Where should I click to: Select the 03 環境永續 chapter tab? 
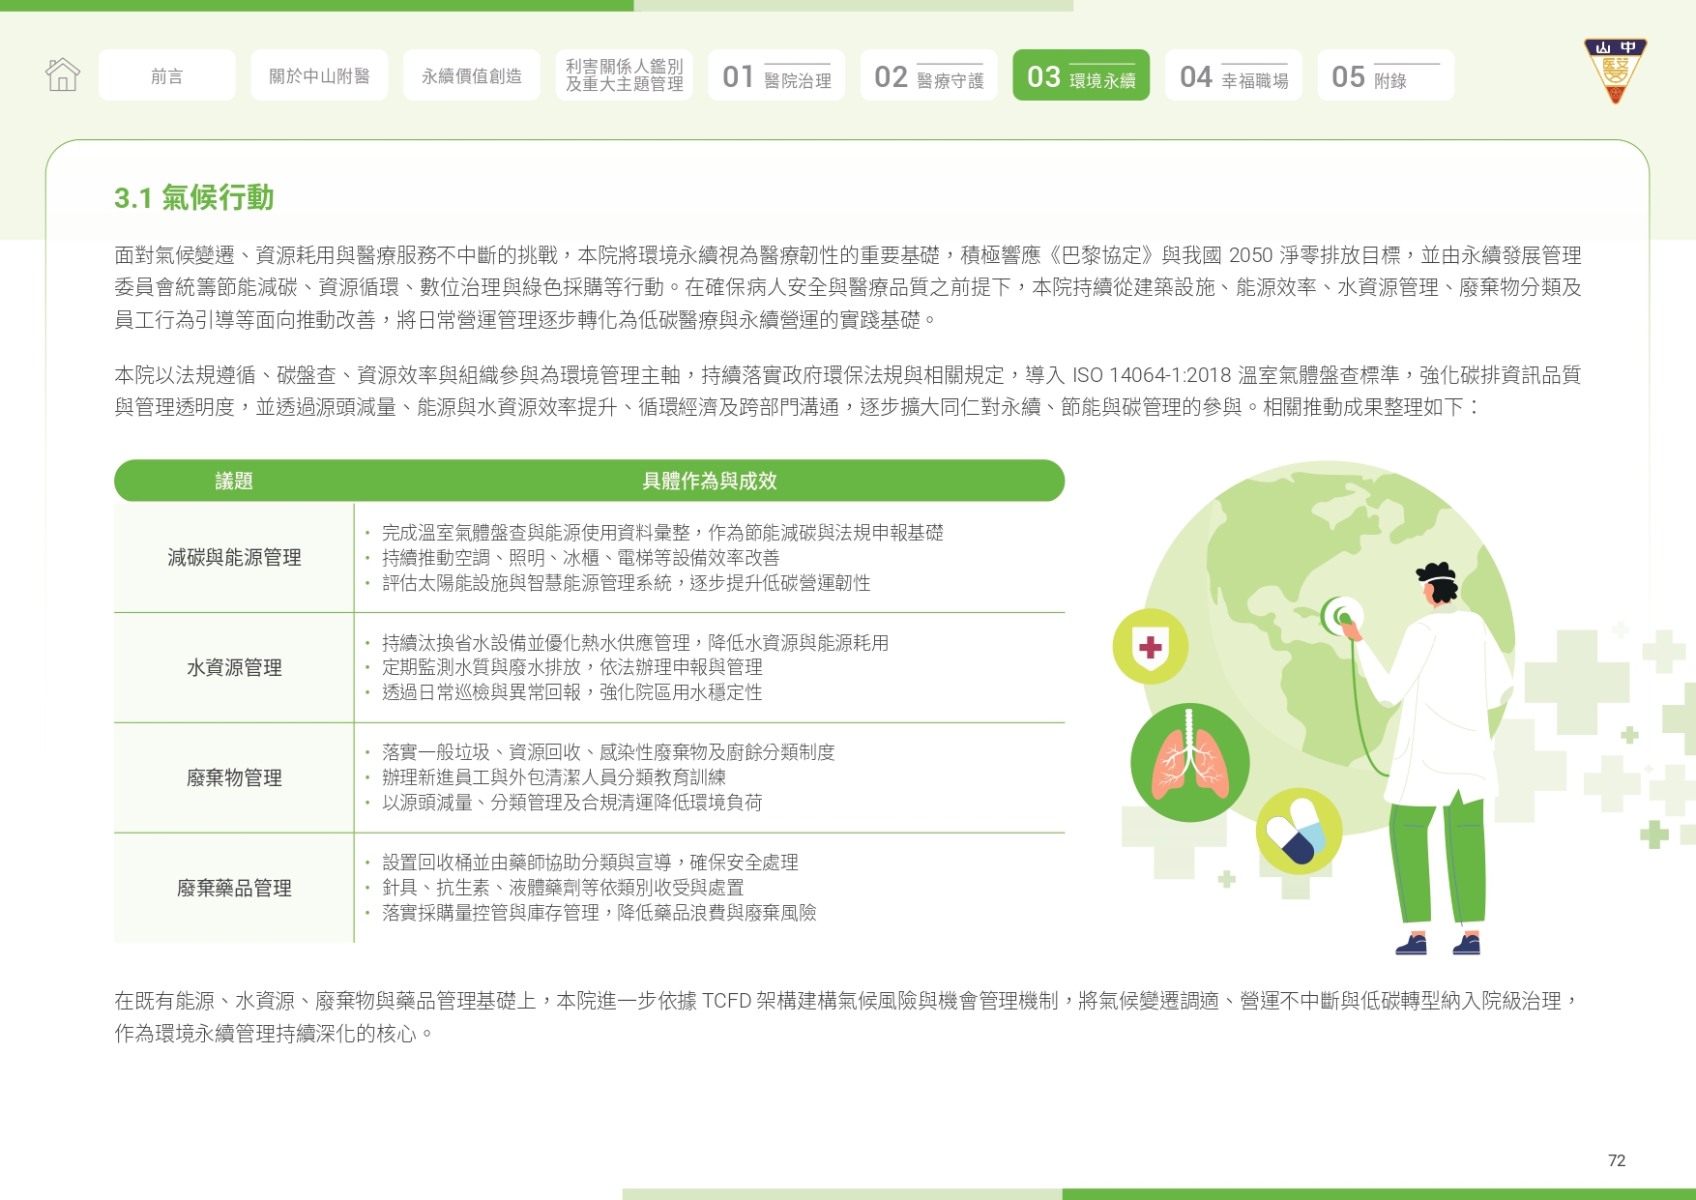click(1081, 75)
